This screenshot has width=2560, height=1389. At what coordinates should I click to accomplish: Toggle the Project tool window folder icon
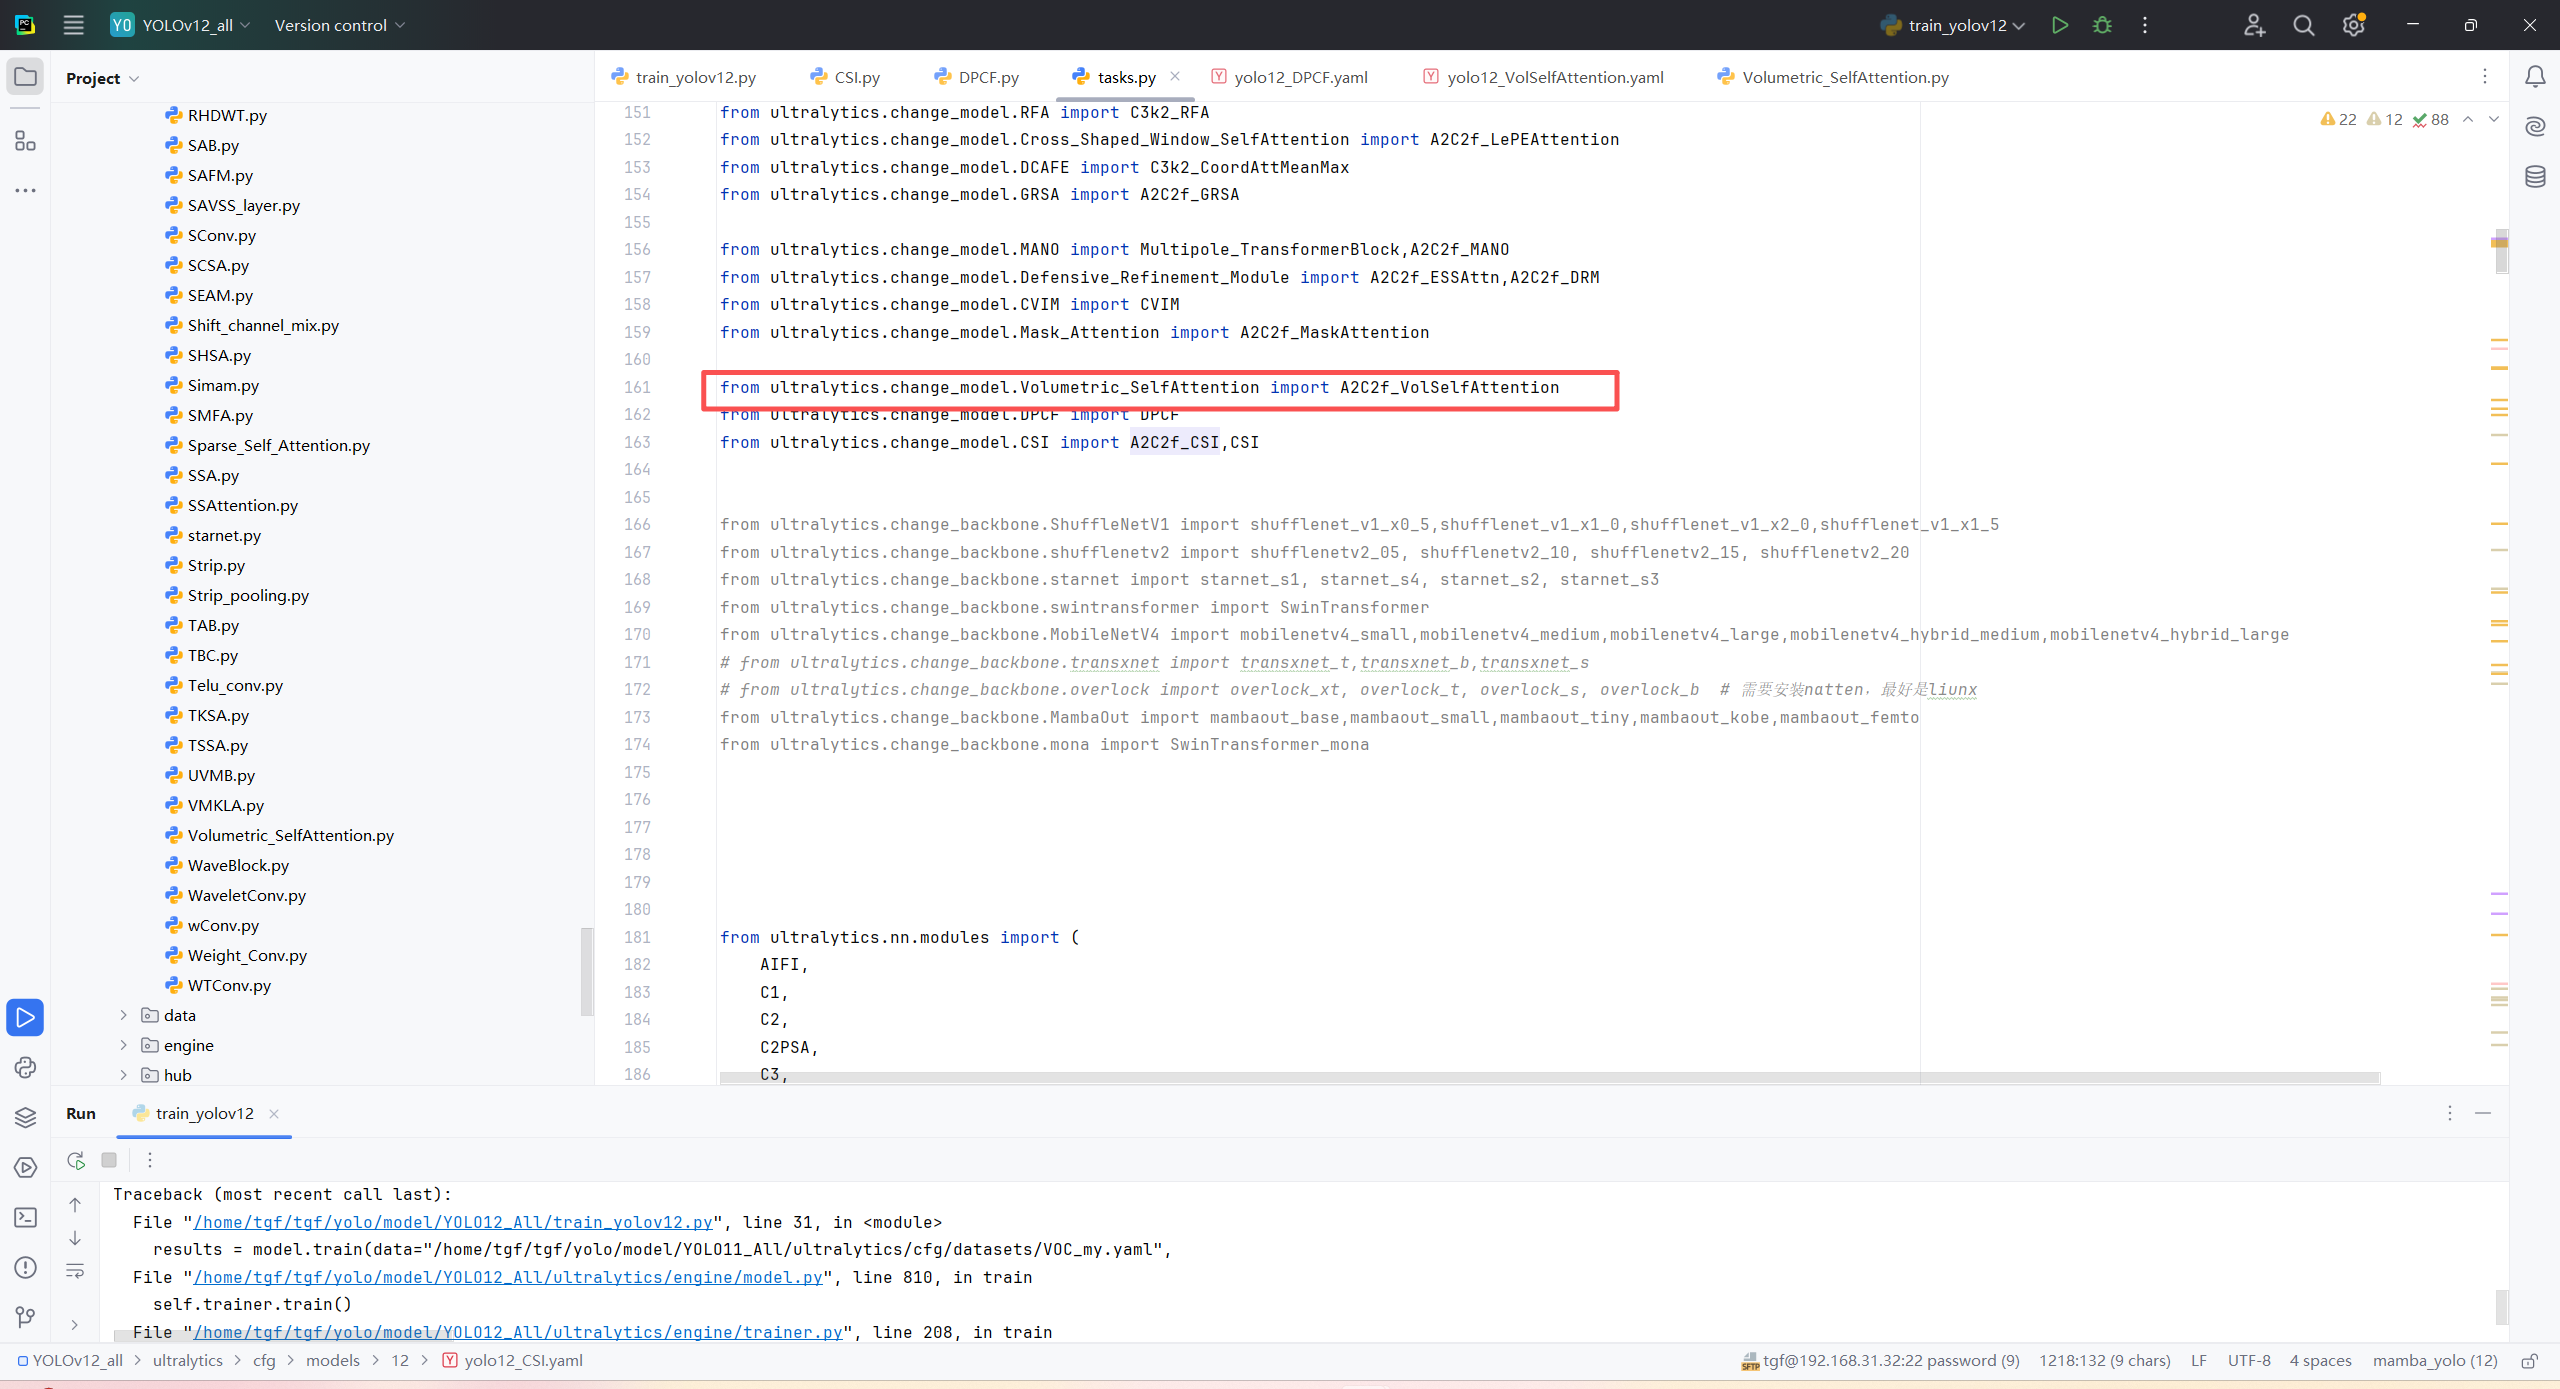pyautogui.click(x=25, y=77)
